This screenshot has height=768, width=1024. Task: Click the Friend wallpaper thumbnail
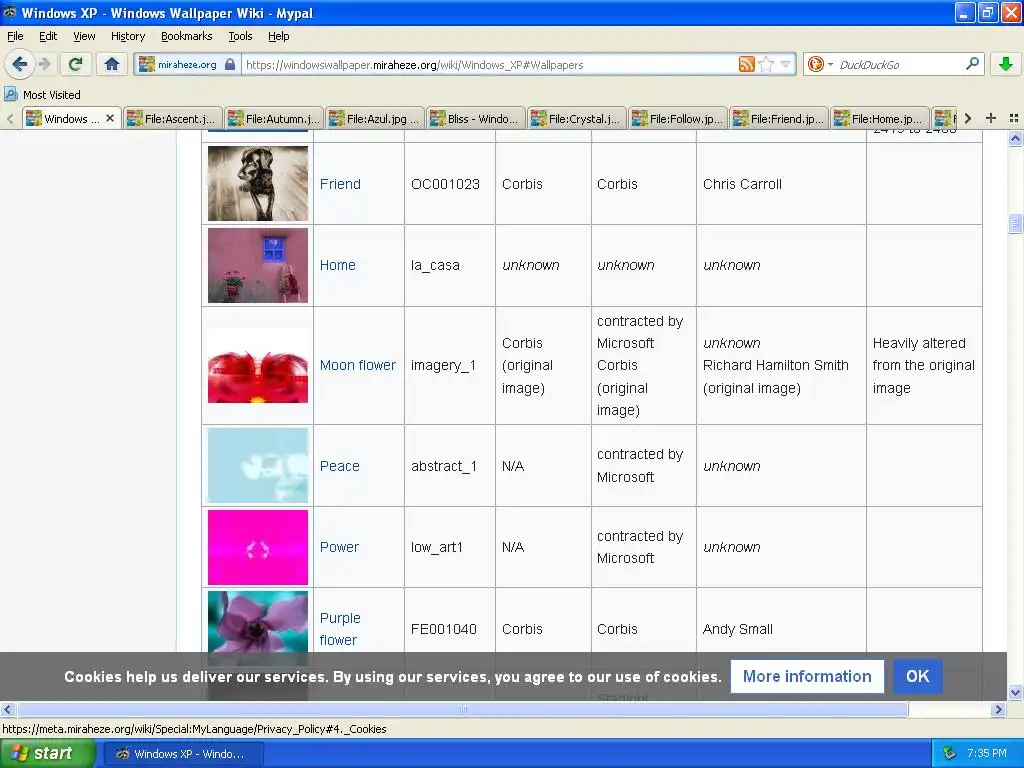point(258,184)
